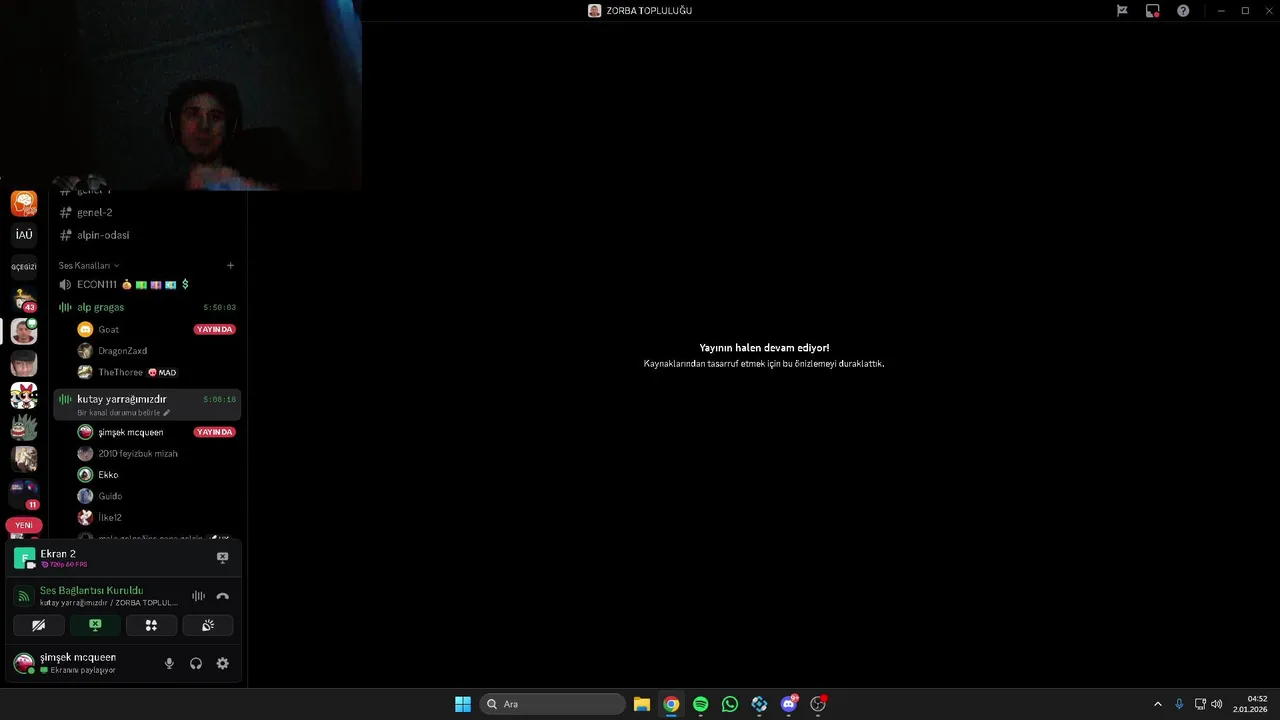Open User Settings gear icon
This screenshot has height=720, width=1280.
[x=223, y=663]
